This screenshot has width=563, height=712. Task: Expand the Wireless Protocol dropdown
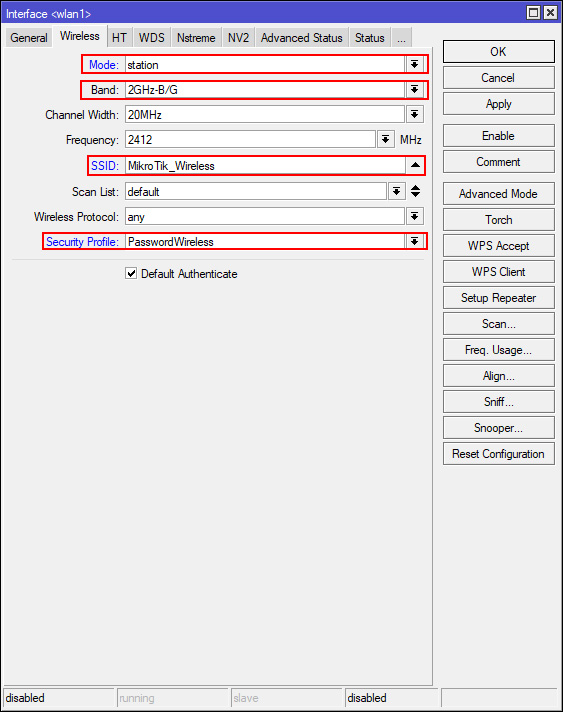pyautogui.click(x=415, y=217)
